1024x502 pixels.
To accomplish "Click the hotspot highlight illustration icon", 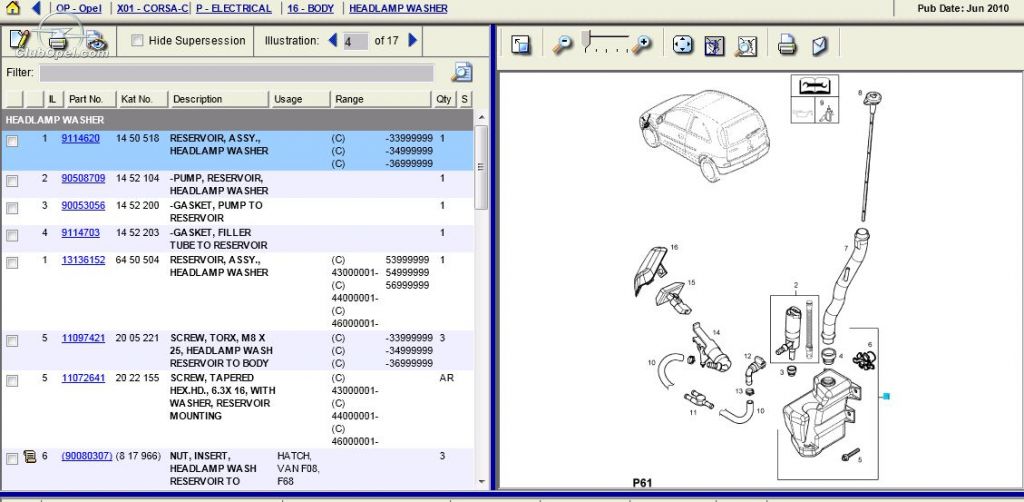I will point(714,45).
